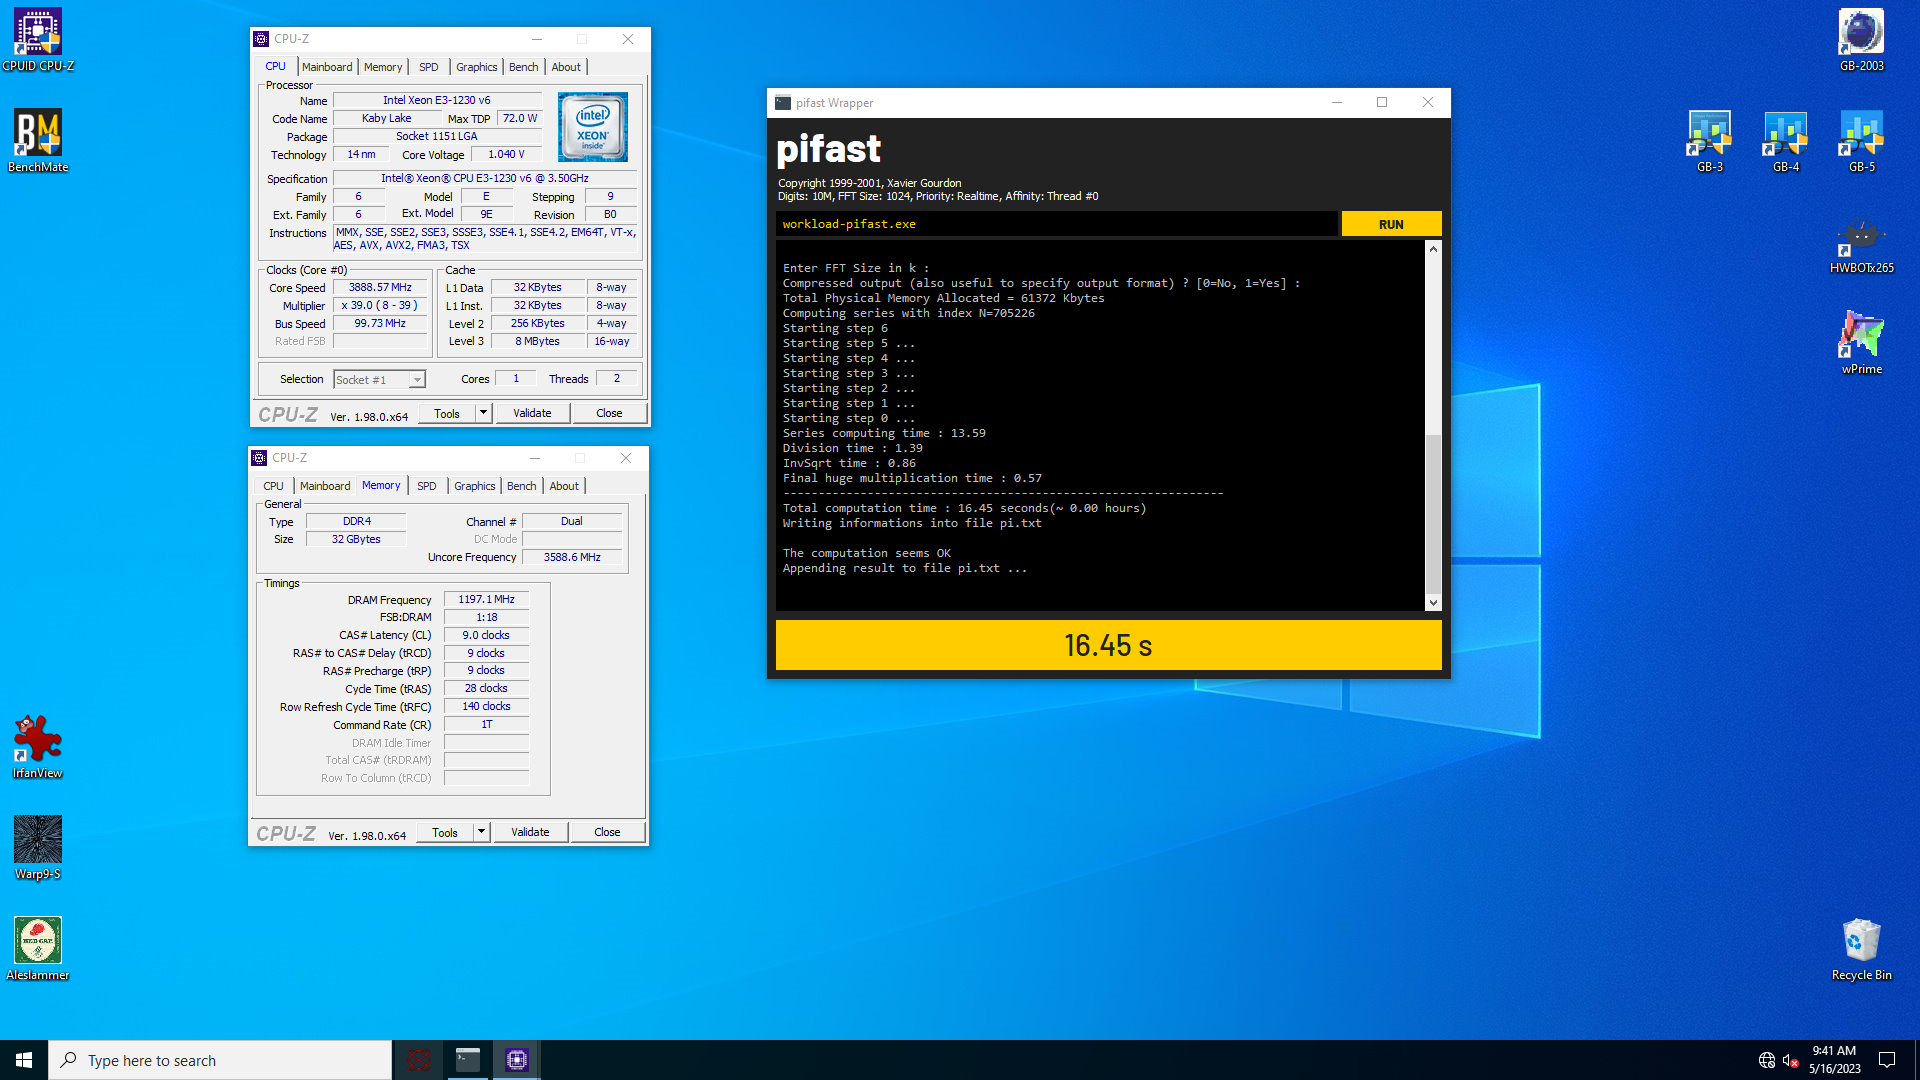Click the Type here to search box
Viewport: 1920px width, 1080px height.
click(x=220, y=1060)
